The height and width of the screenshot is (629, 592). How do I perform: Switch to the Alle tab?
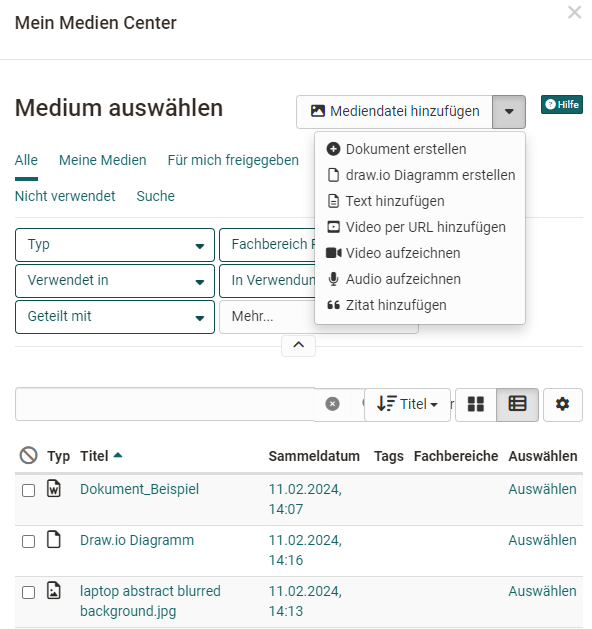click(x=26, y=160)
